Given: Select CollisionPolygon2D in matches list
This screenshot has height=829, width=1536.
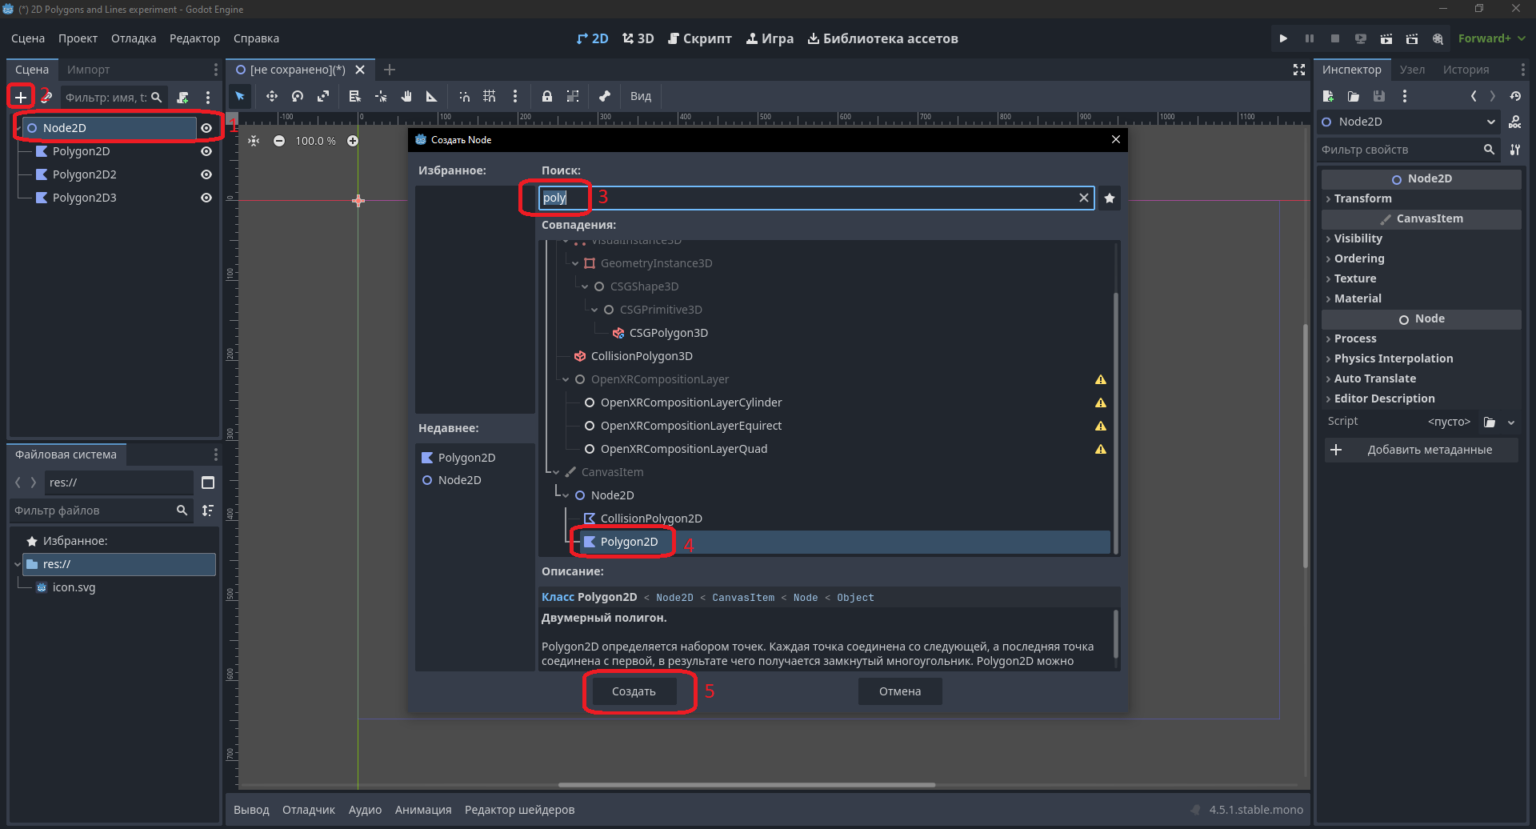Looking at the screenshot, I should click(651, 519).
